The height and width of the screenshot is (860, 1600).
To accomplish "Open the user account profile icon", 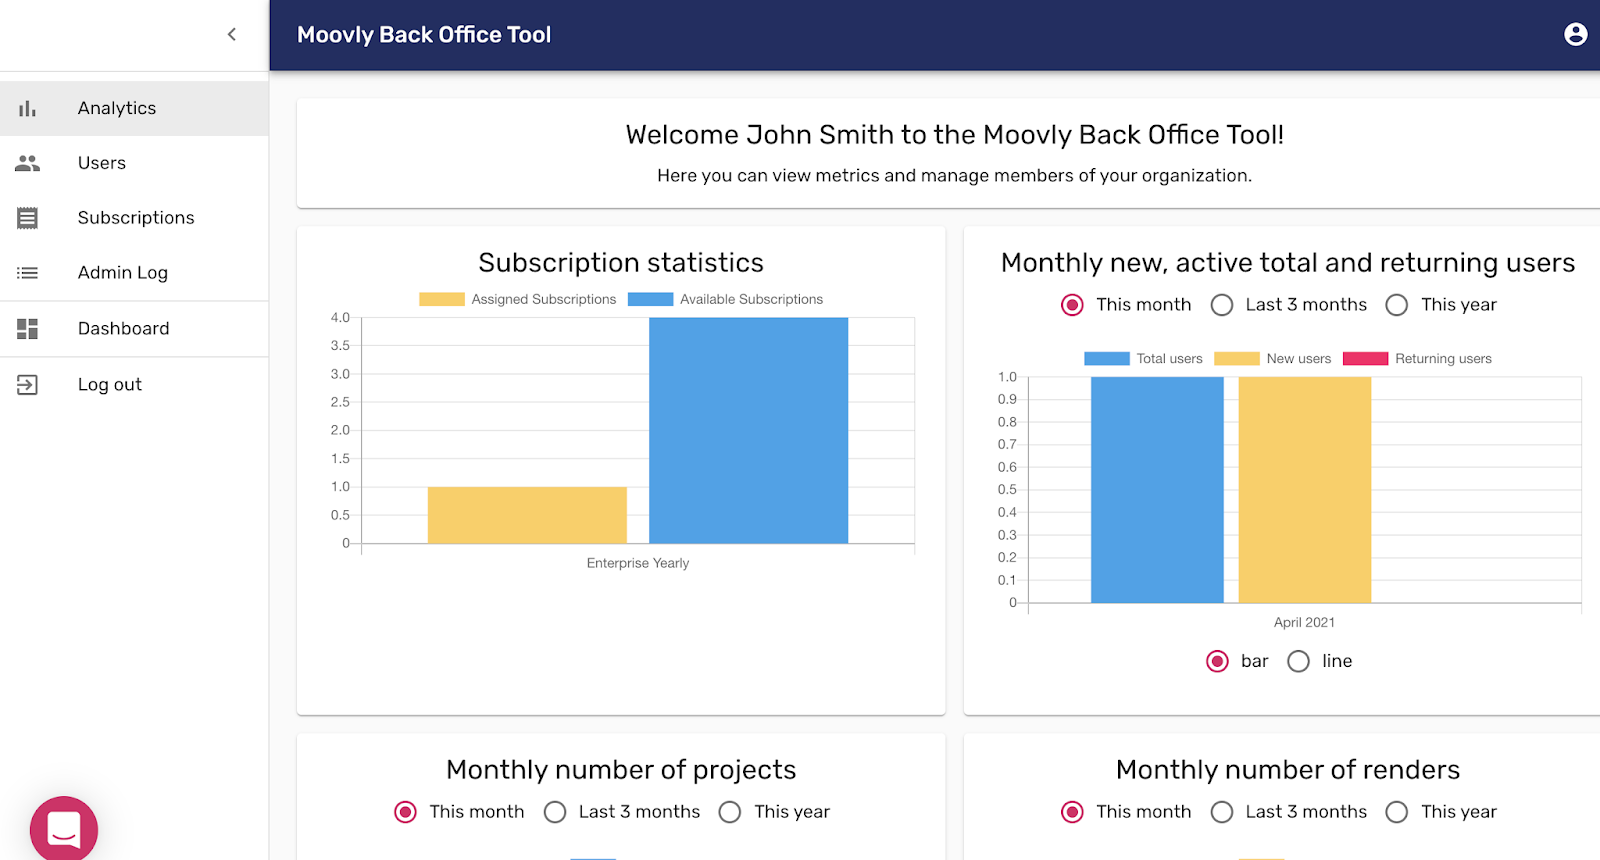I will pos(1575,35).
